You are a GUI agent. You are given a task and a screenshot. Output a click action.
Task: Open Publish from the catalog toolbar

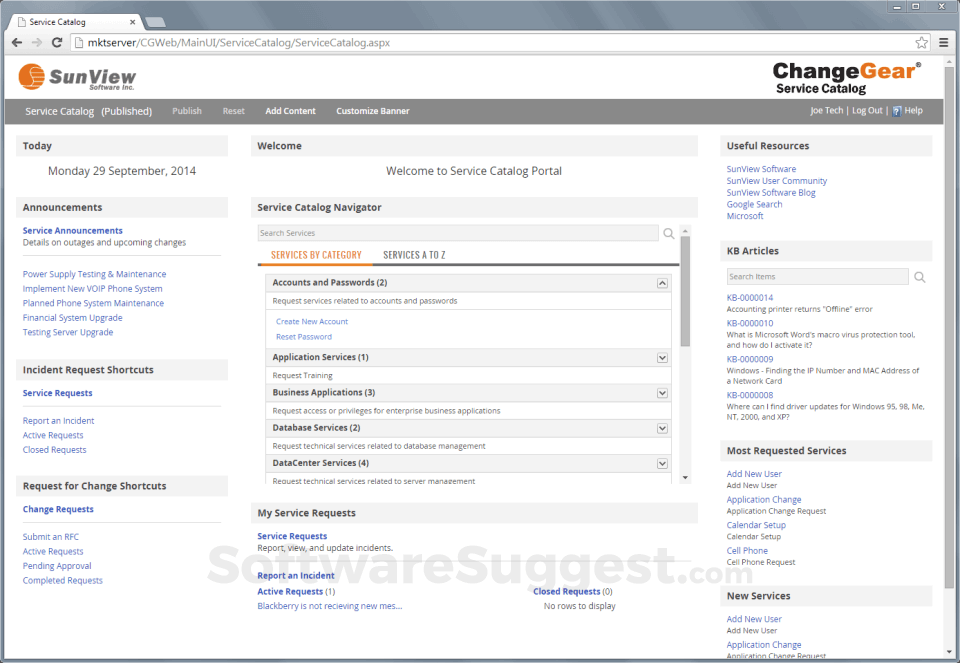coord(186,111)
